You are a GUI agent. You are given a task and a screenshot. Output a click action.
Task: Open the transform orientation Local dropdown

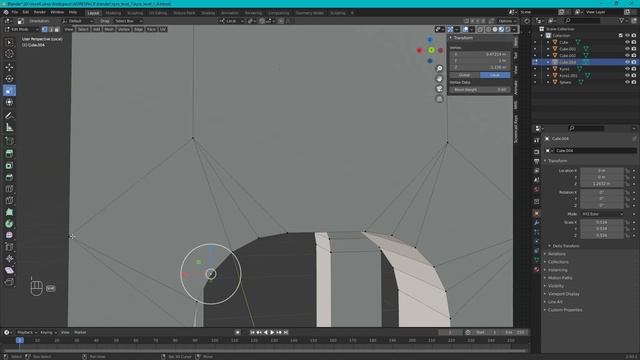tap(231, 21)
